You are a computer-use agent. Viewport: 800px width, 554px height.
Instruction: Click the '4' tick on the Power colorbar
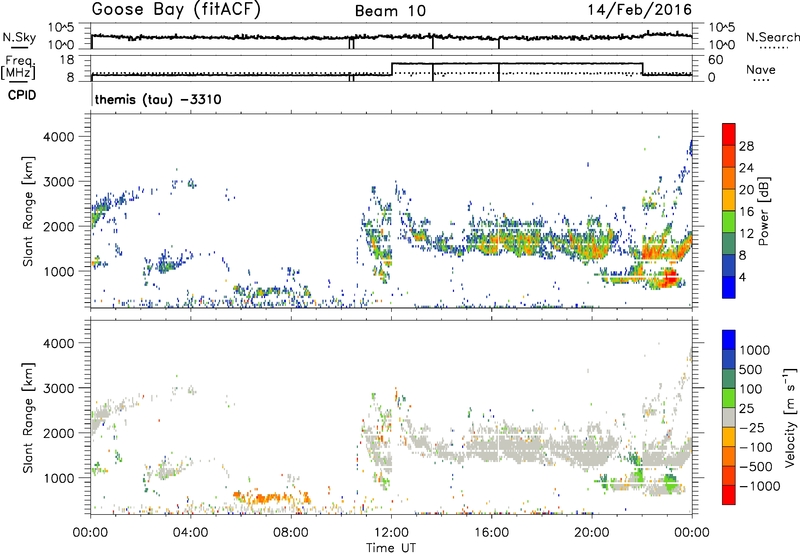[x=742, y=277]
